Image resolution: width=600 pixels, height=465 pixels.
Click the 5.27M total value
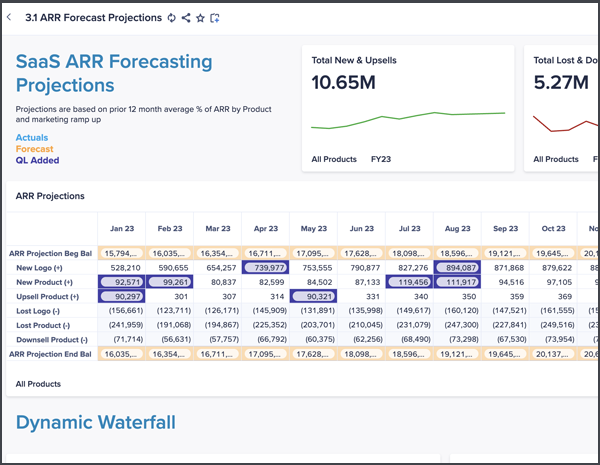(x=561, y=82)
